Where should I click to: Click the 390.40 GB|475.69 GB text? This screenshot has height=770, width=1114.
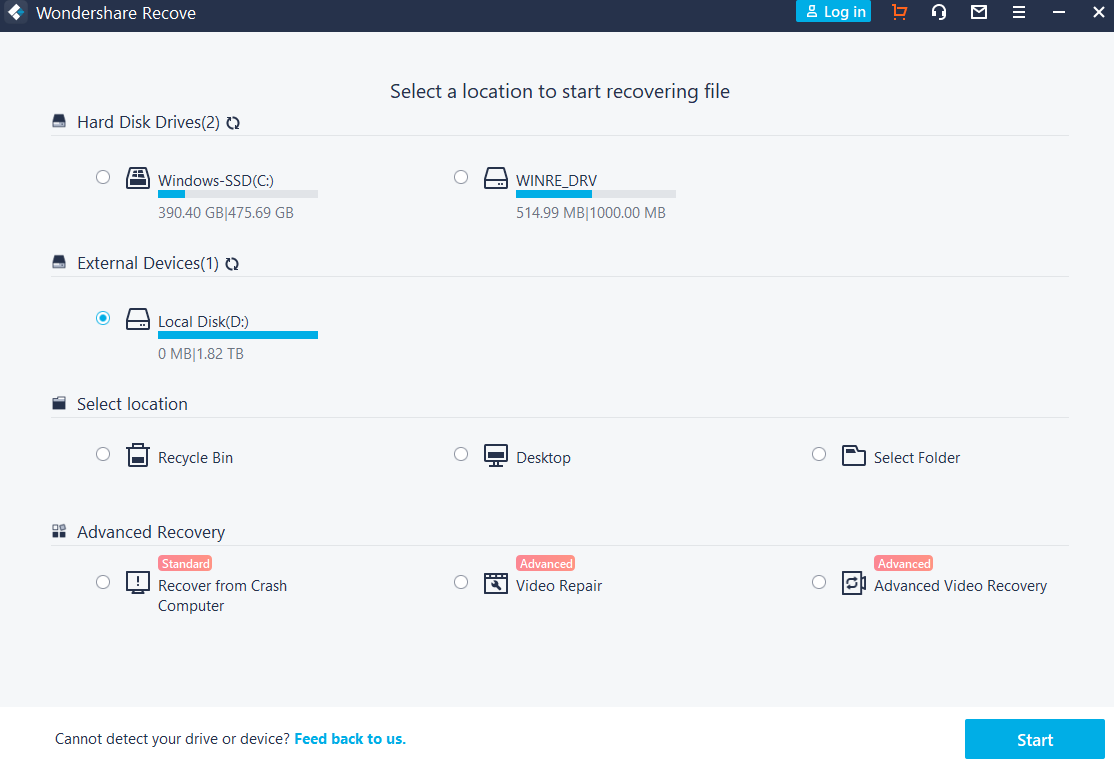tap(226, 212)
